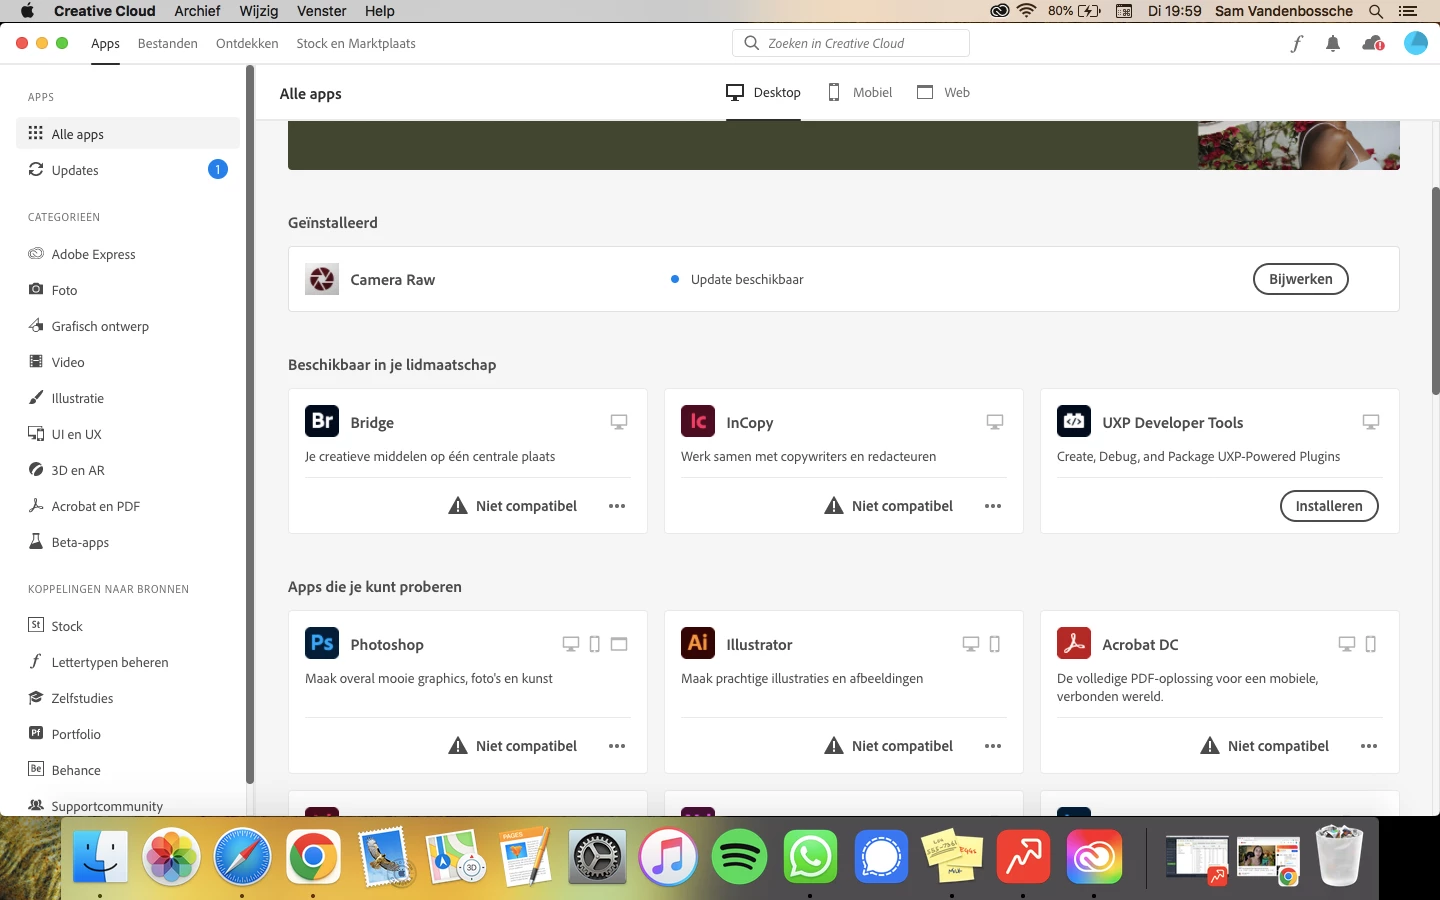Open Bridge more options menu

click(617, 506)
